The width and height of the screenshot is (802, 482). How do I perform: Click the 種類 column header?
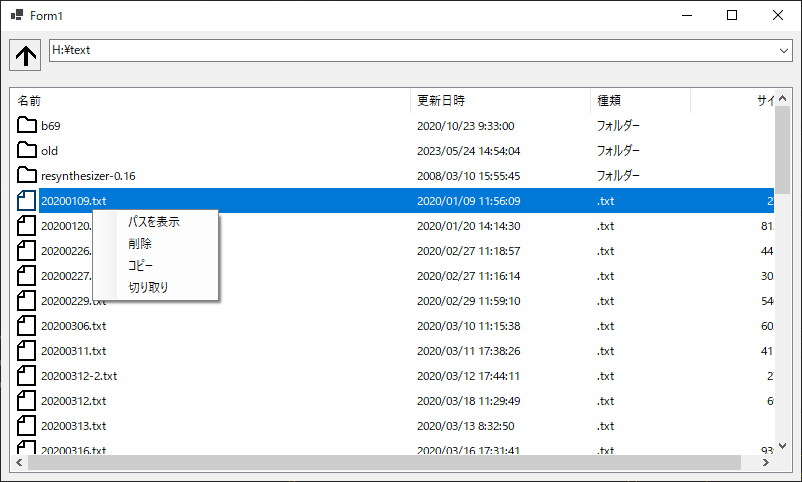640,100
